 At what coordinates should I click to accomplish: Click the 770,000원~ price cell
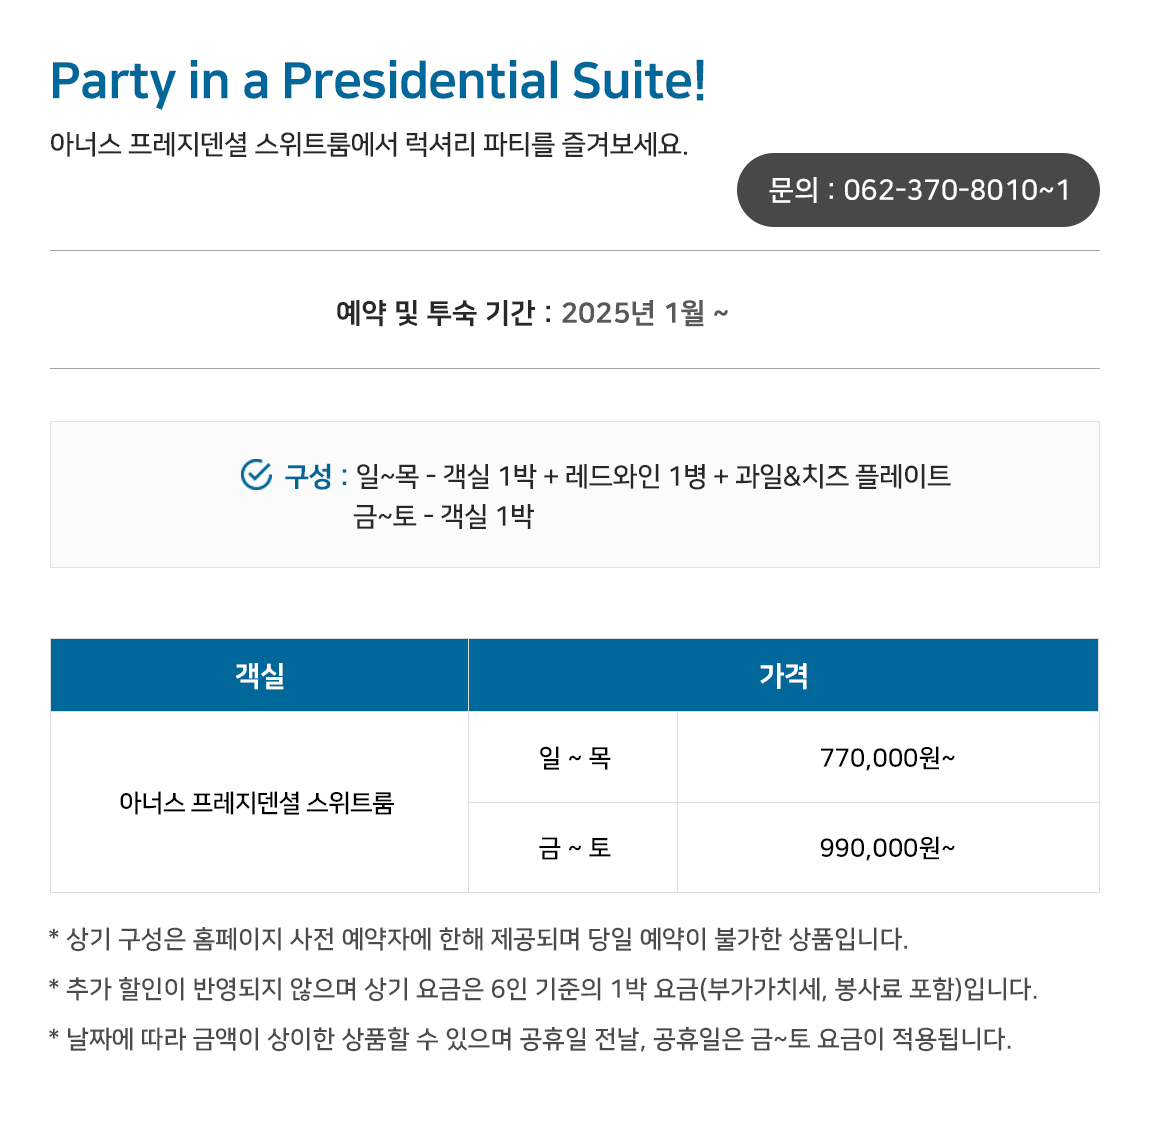(x=888, y=757)
